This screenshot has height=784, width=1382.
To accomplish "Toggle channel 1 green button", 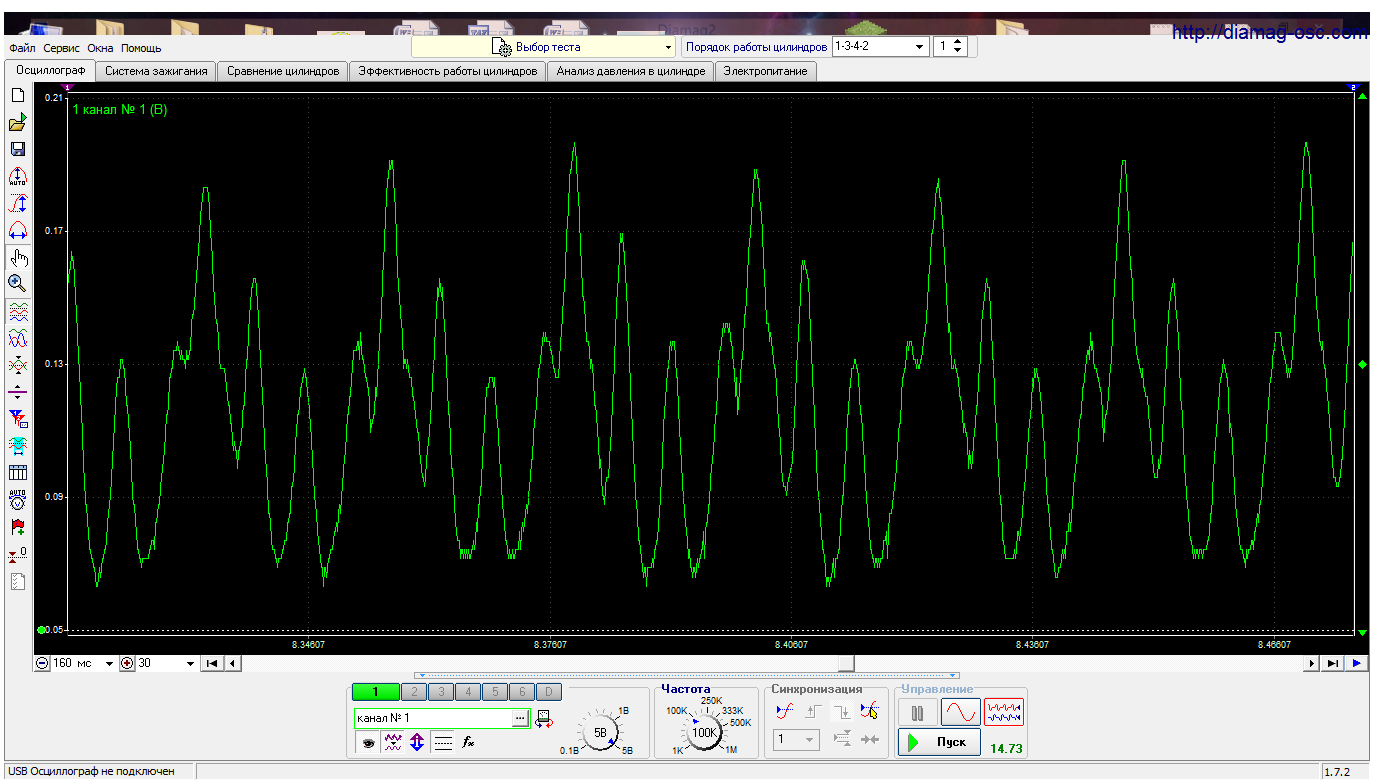I will coord(375,692).
